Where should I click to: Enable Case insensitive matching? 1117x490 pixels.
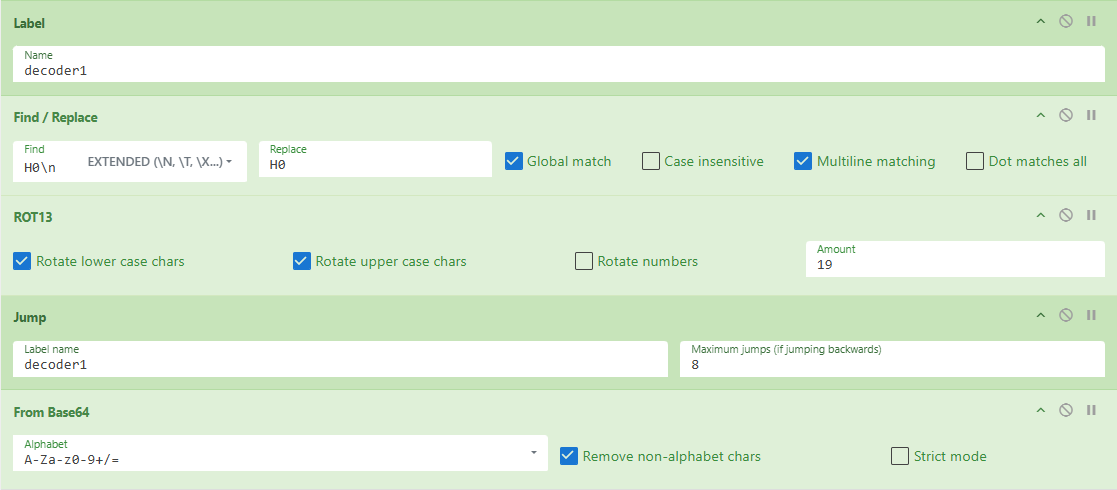click(x=651, y=161)
